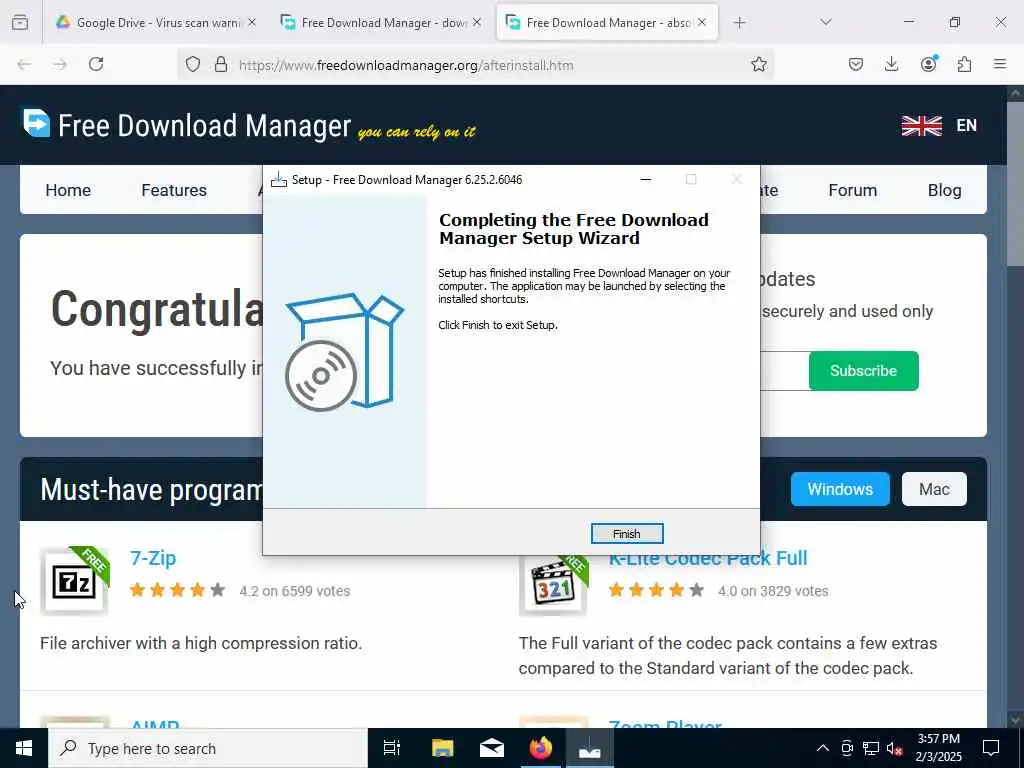The image size is (1024, 768).
Task: Show hidden system tray icons
Action: point(823,748)
